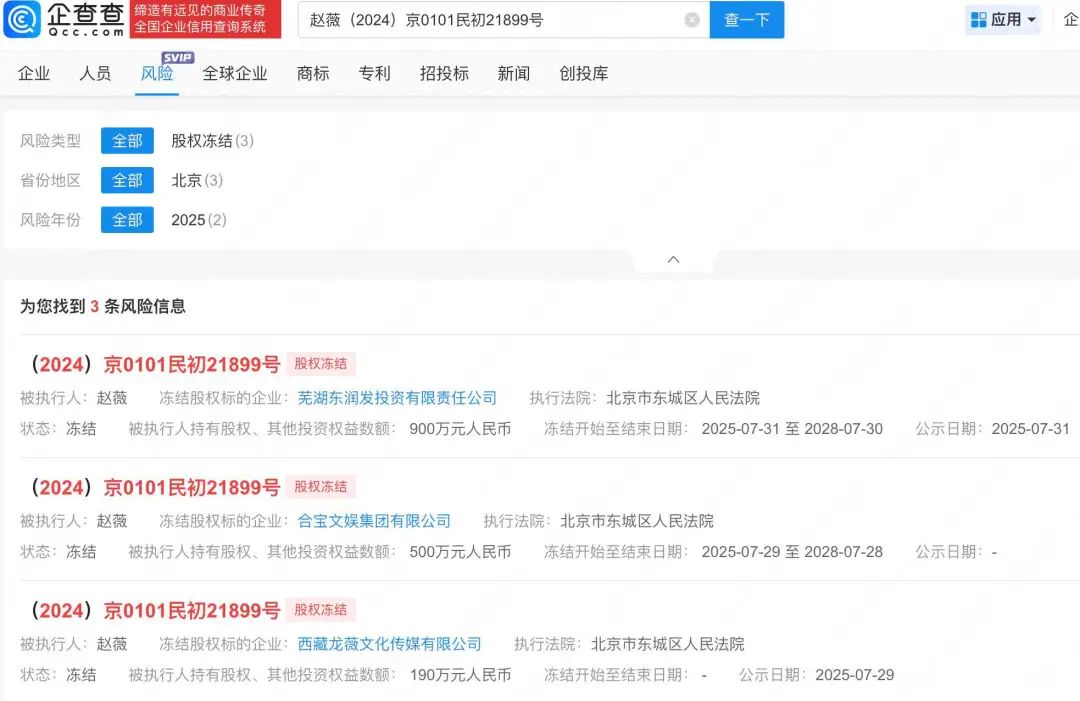1080x701 pixels.
Task: Click the 股权冻结 tag on the 西藏龙薇 record
Action: tap(321, 610)
